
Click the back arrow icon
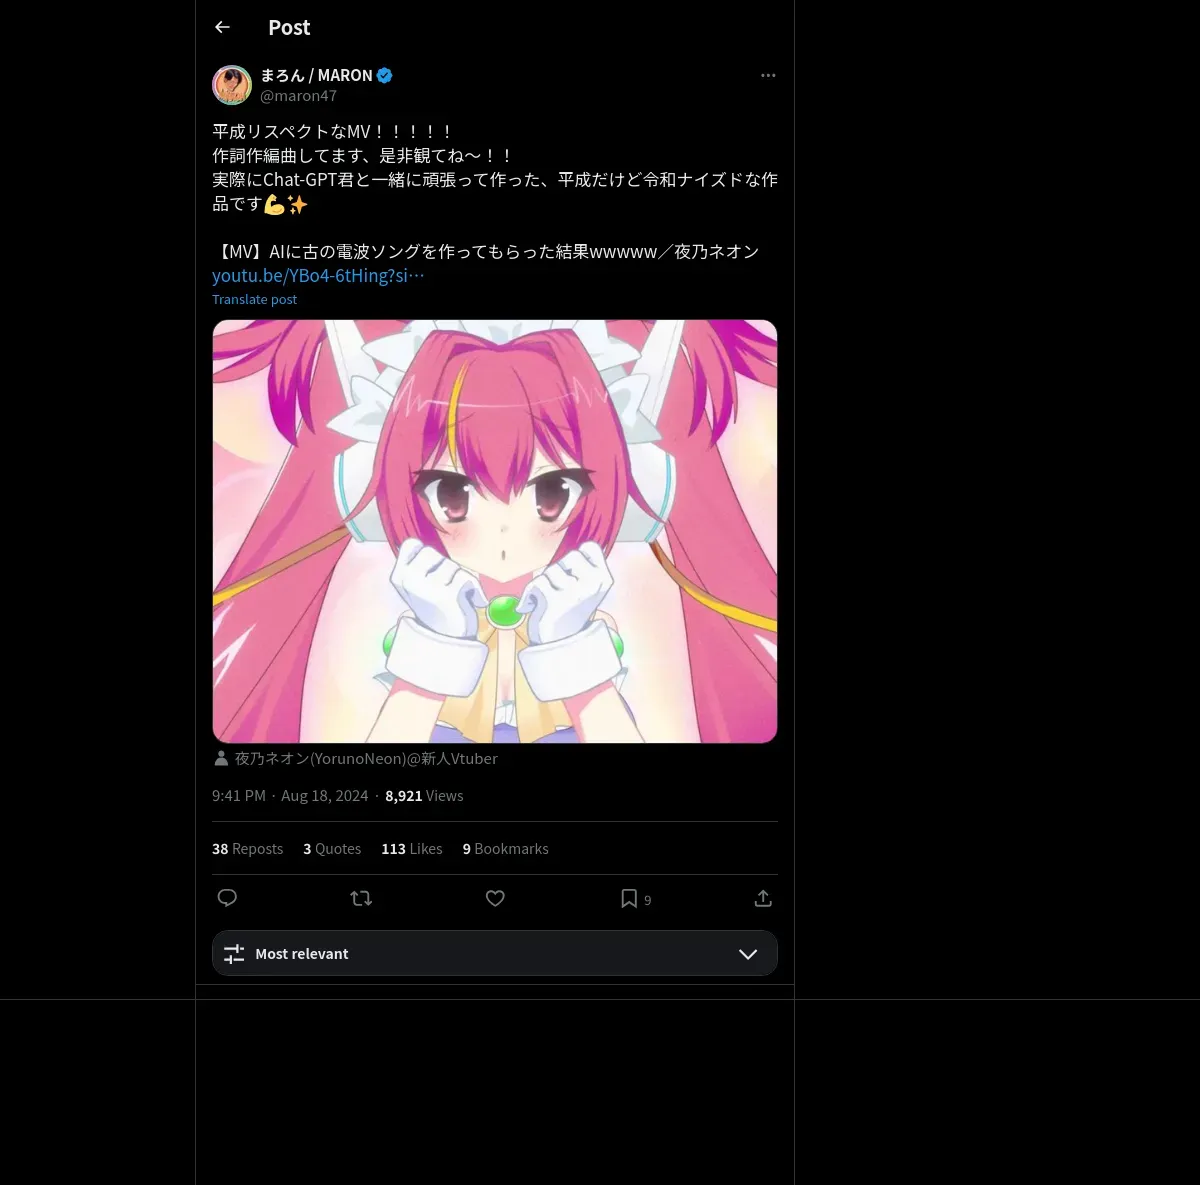pyautogui.click(x=222, y=28)
